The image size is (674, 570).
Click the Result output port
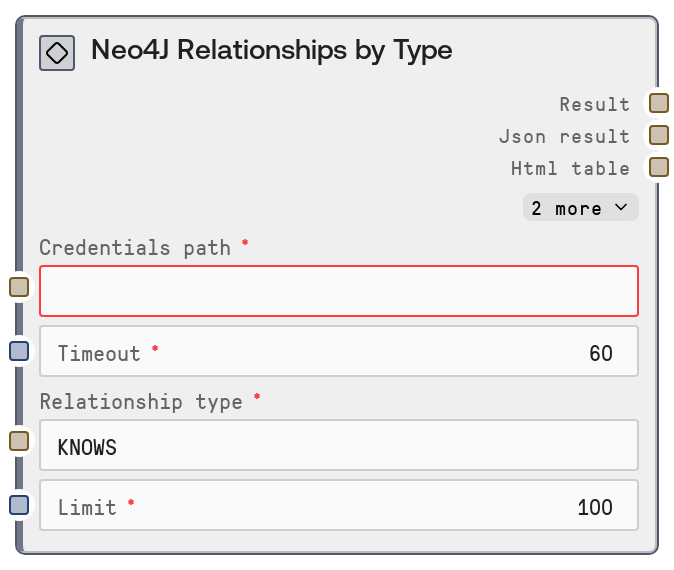point(658,103)
